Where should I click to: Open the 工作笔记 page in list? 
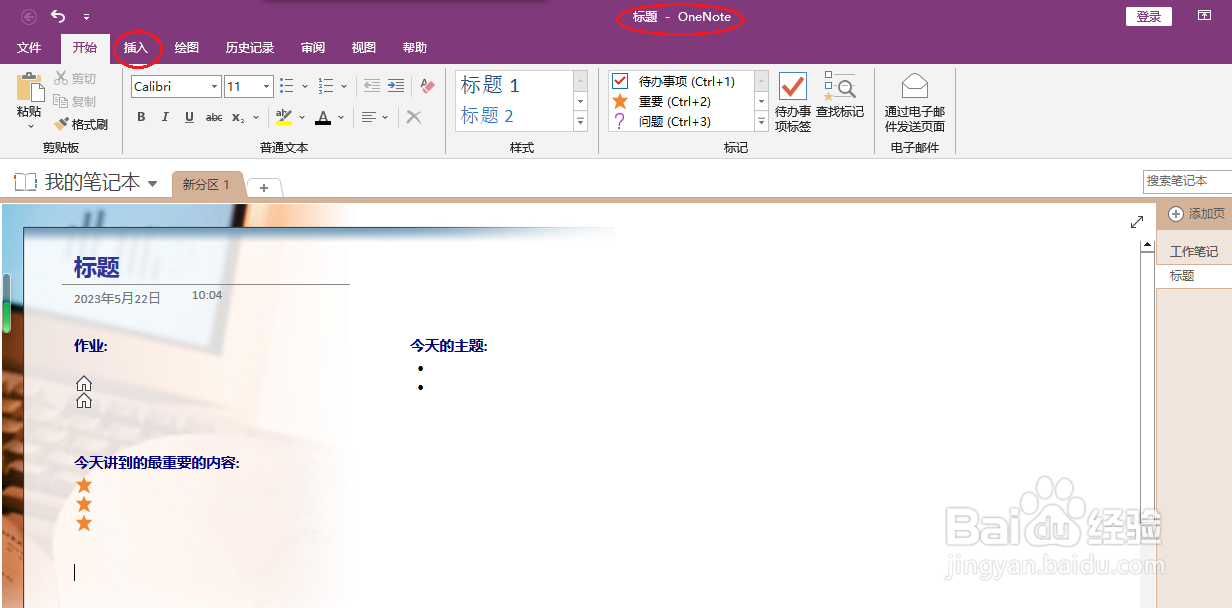1194,252
